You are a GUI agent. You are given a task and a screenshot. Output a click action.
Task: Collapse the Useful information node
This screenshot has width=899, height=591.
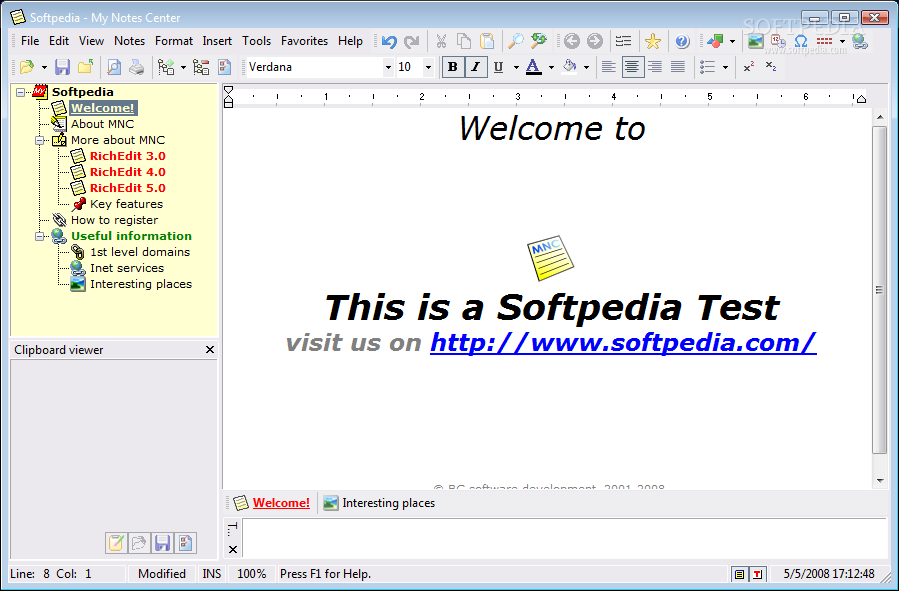[x=40, y=236]
